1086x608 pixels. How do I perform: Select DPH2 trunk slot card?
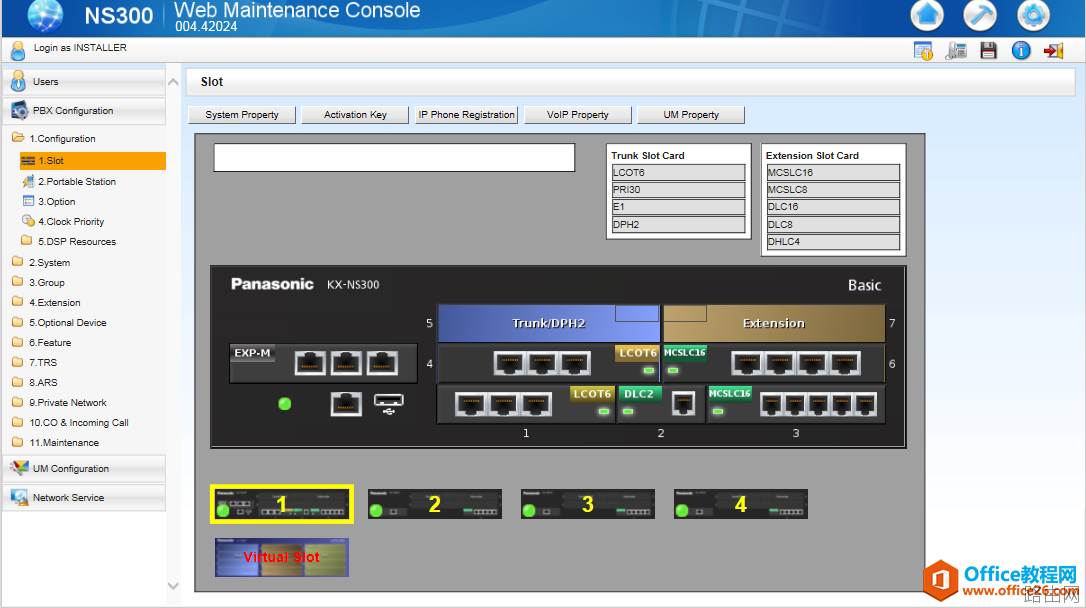coord(678,224)
